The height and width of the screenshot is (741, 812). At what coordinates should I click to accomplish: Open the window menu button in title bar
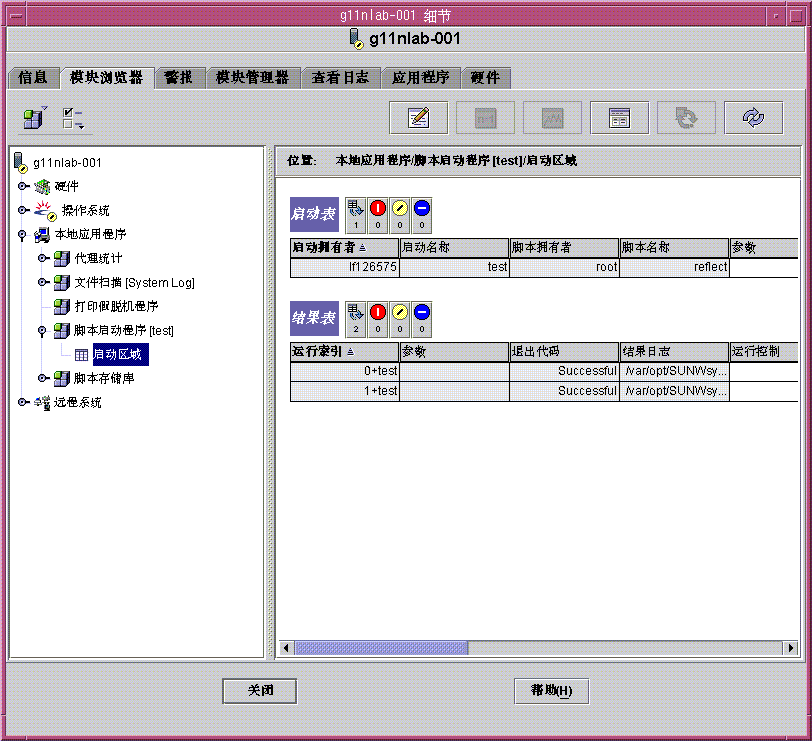16,16
